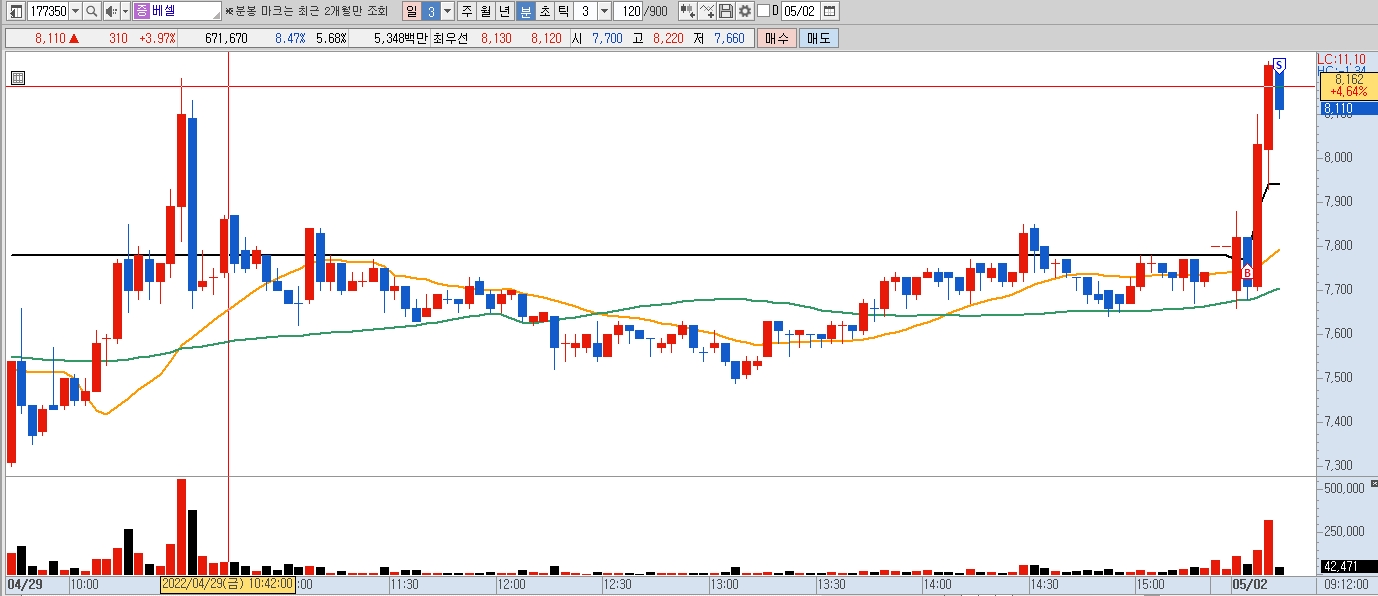1378x596 pixels.
Task: Click the 05/02 date field
Action: 800,12
